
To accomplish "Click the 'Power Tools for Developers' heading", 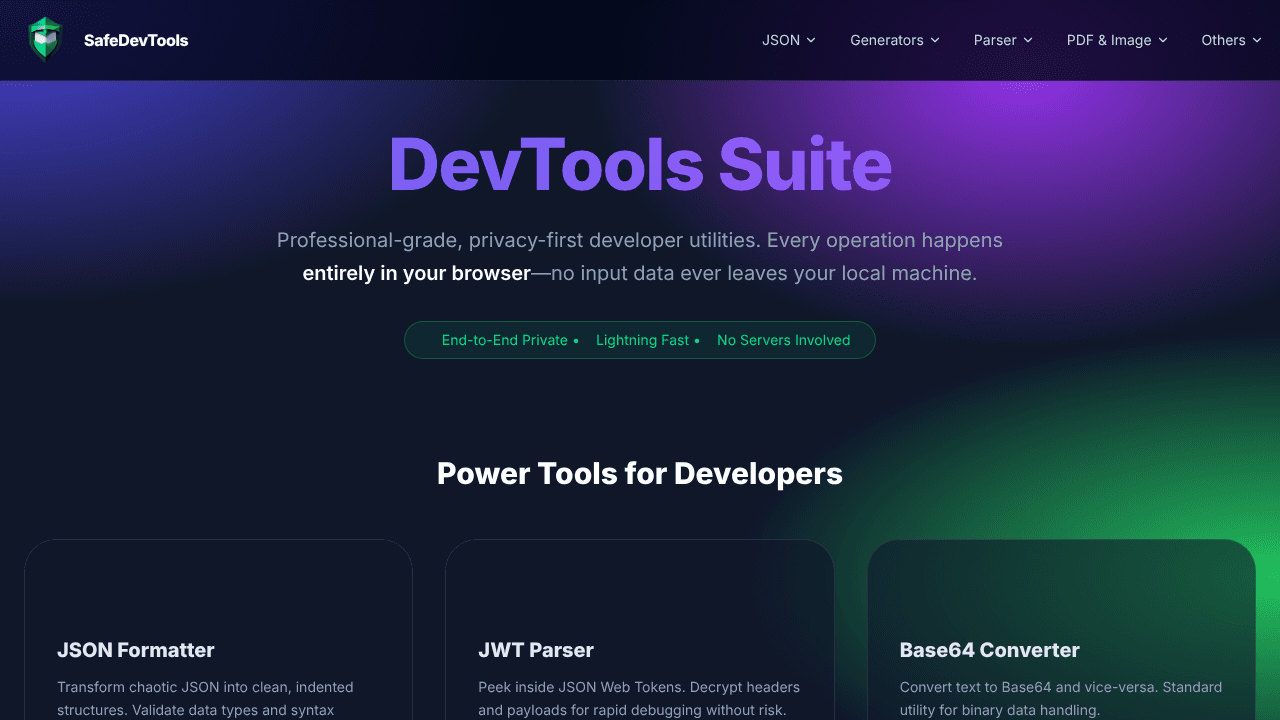I will click(x=640, y=473).
